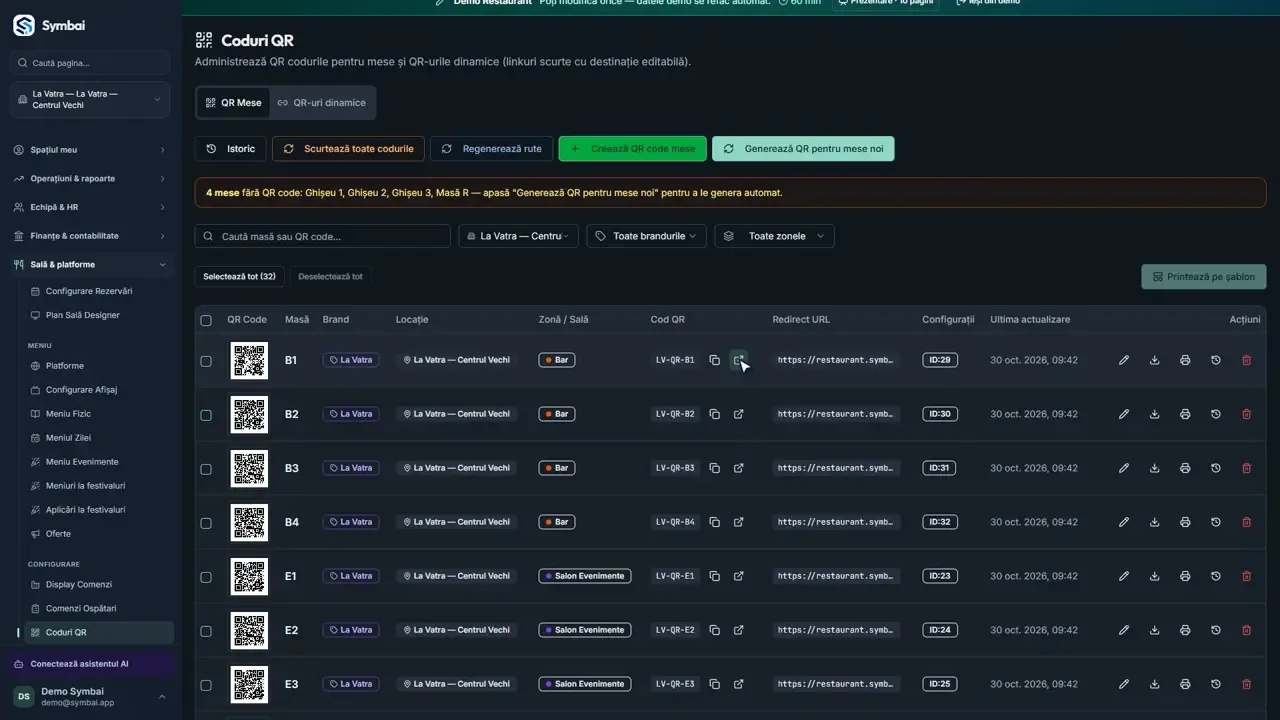This screenshot has height=720, width=1280.
Task: Focus the Caută masă sau QR code field
Action: [323, 236]
